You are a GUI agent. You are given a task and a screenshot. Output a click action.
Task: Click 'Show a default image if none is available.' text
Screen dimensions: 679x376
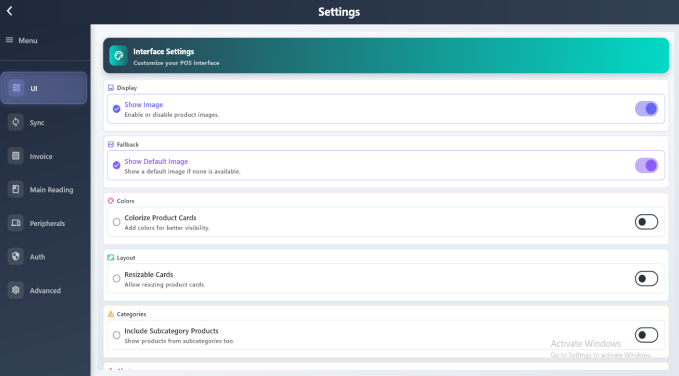pos(182,172)
